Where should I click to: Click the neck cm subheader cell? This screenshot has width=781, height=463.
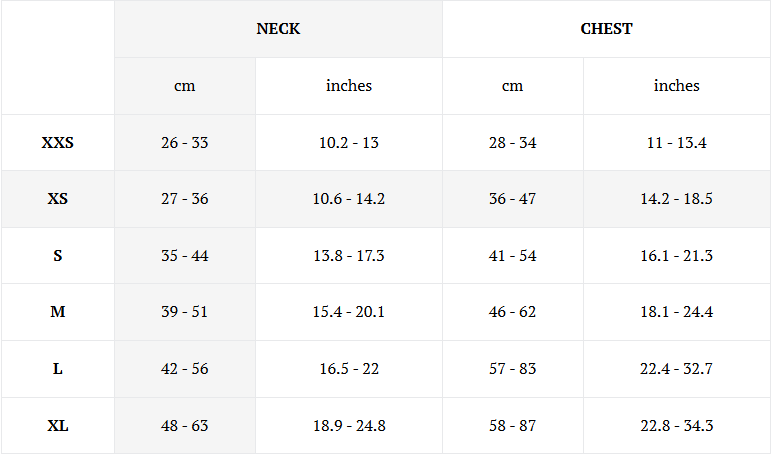(185, 86)
